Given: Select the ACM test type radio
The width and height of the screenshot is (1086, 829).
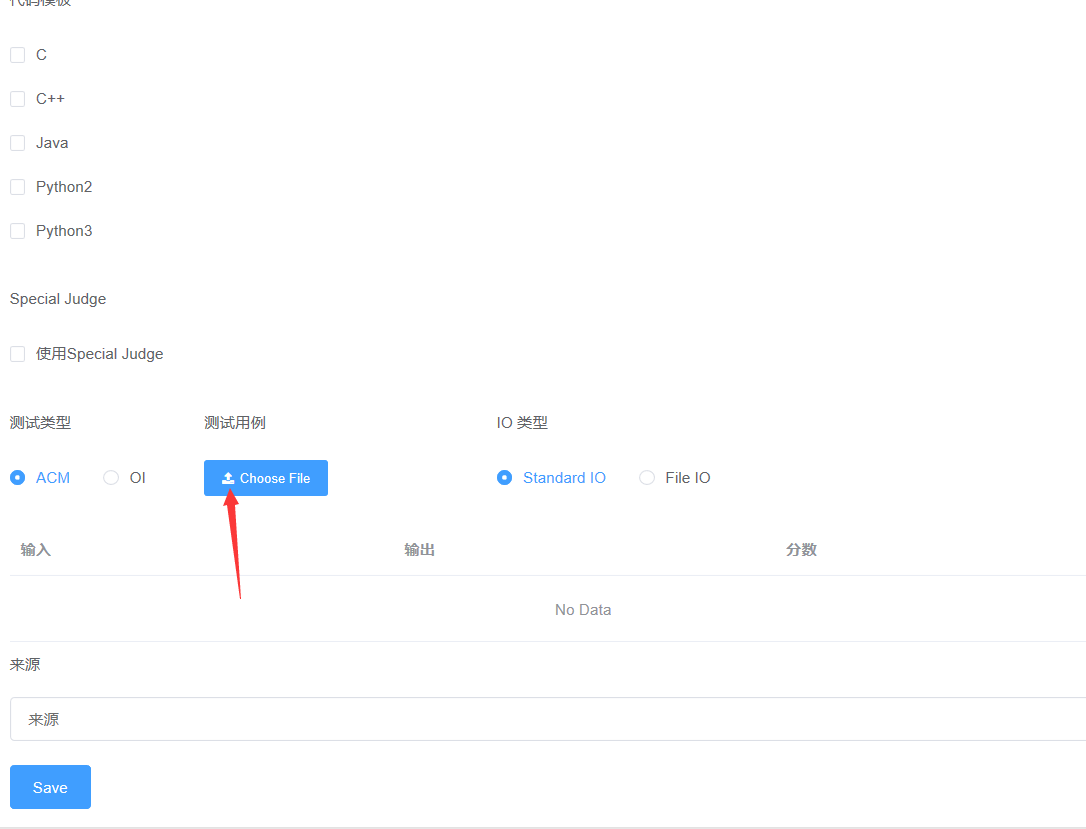Looking at the screenshot, I should click(x=17, y=478).
